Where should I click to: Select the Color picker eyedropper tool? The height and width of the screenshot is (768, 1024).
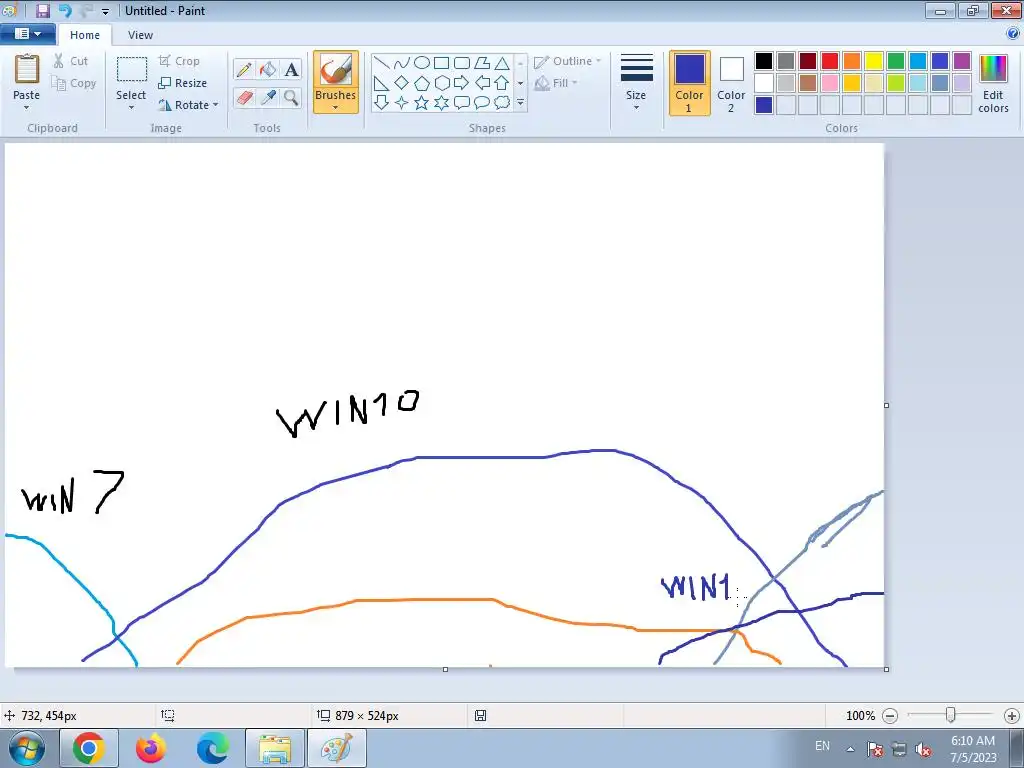coord(268,98)
